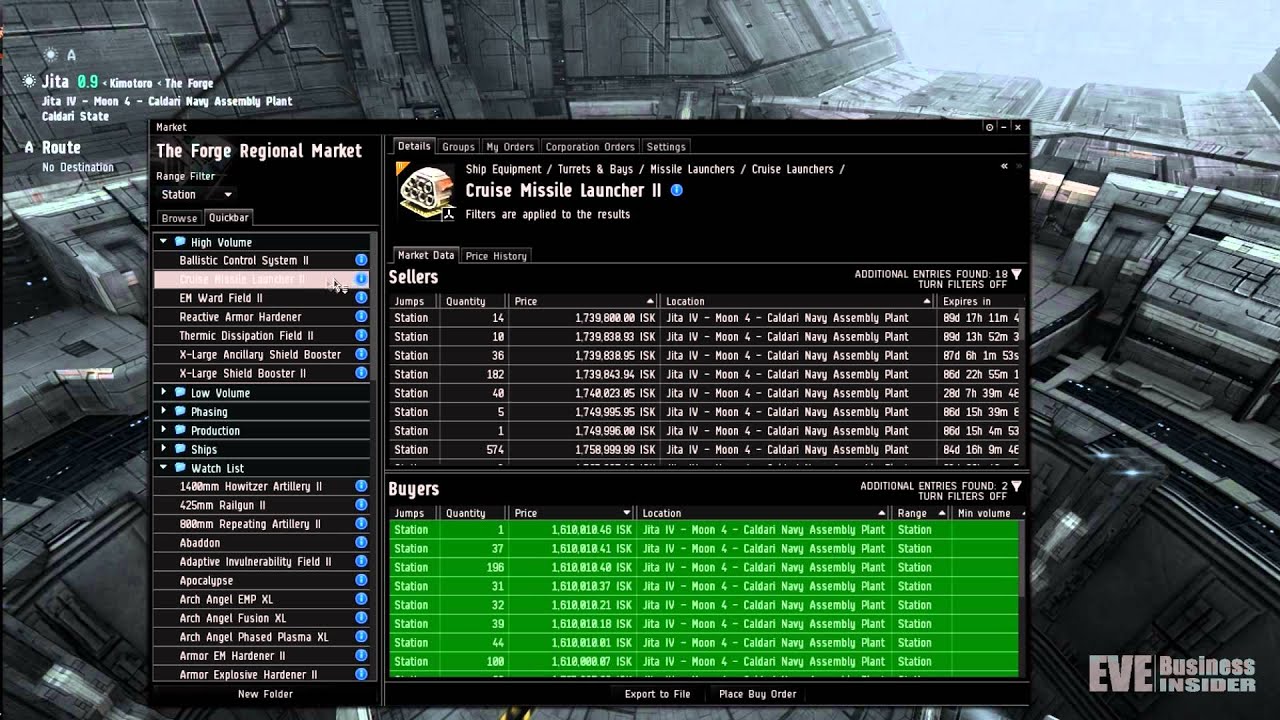Open info icon for Abaddon
1280x720 pixels.
[x=361, y=543]
